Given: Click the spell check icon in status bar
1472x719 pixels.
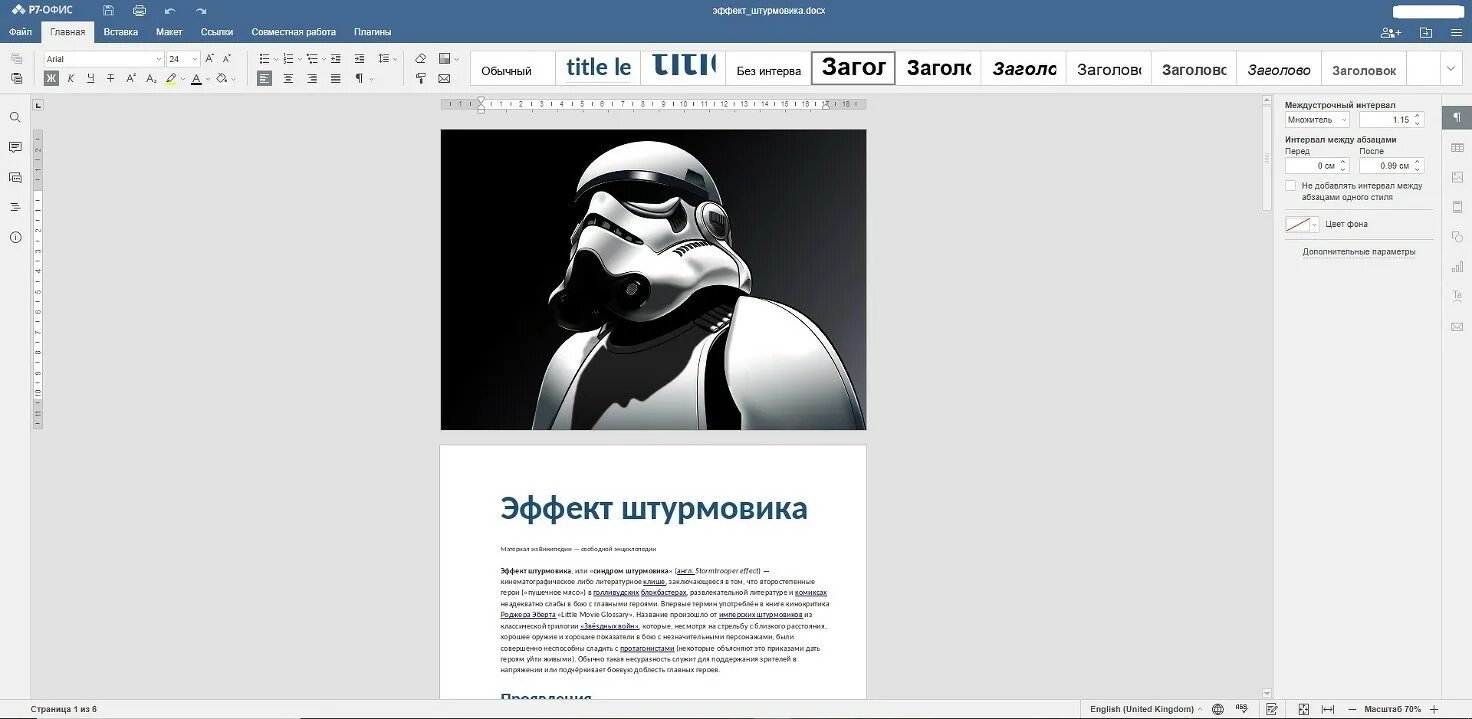Looking at the screenshot, I should [1244, 709].
